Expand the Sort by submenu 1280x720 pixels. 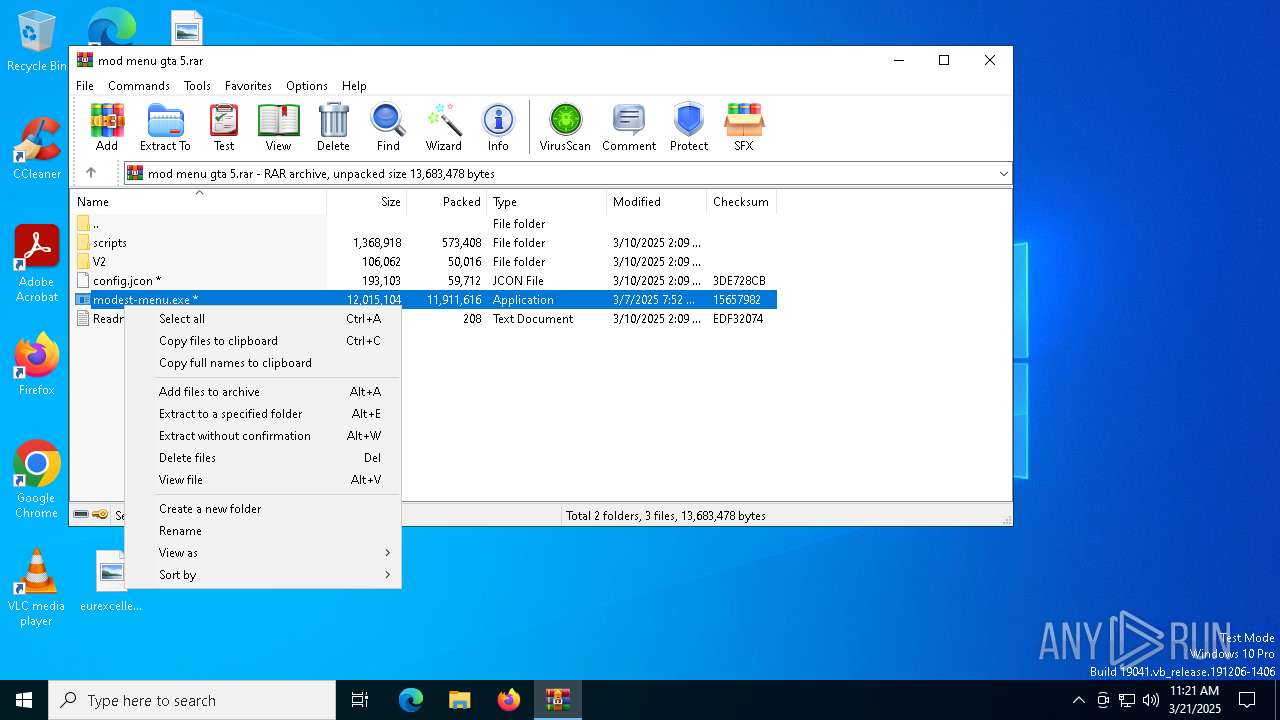[263, 575]
